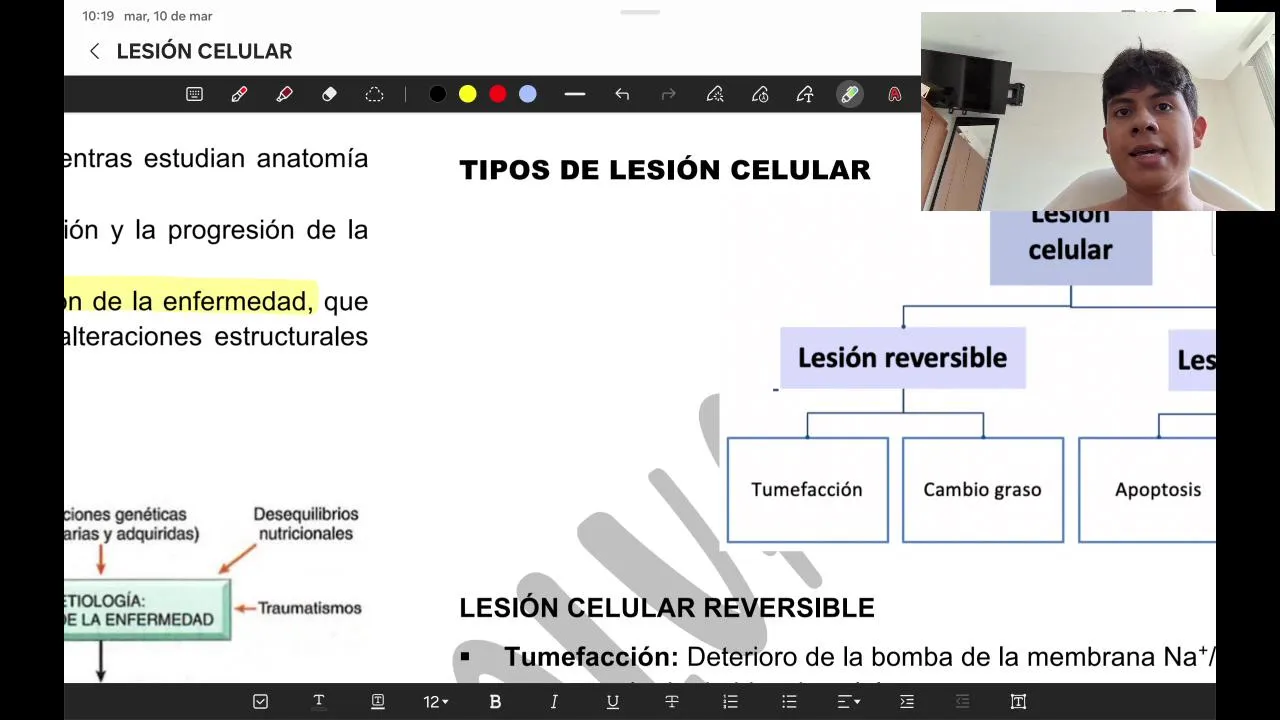Click the presenter webcam video overlay
This screenshot has width=1280, height=720.
pyautogui.click(x=1098, y=111)
